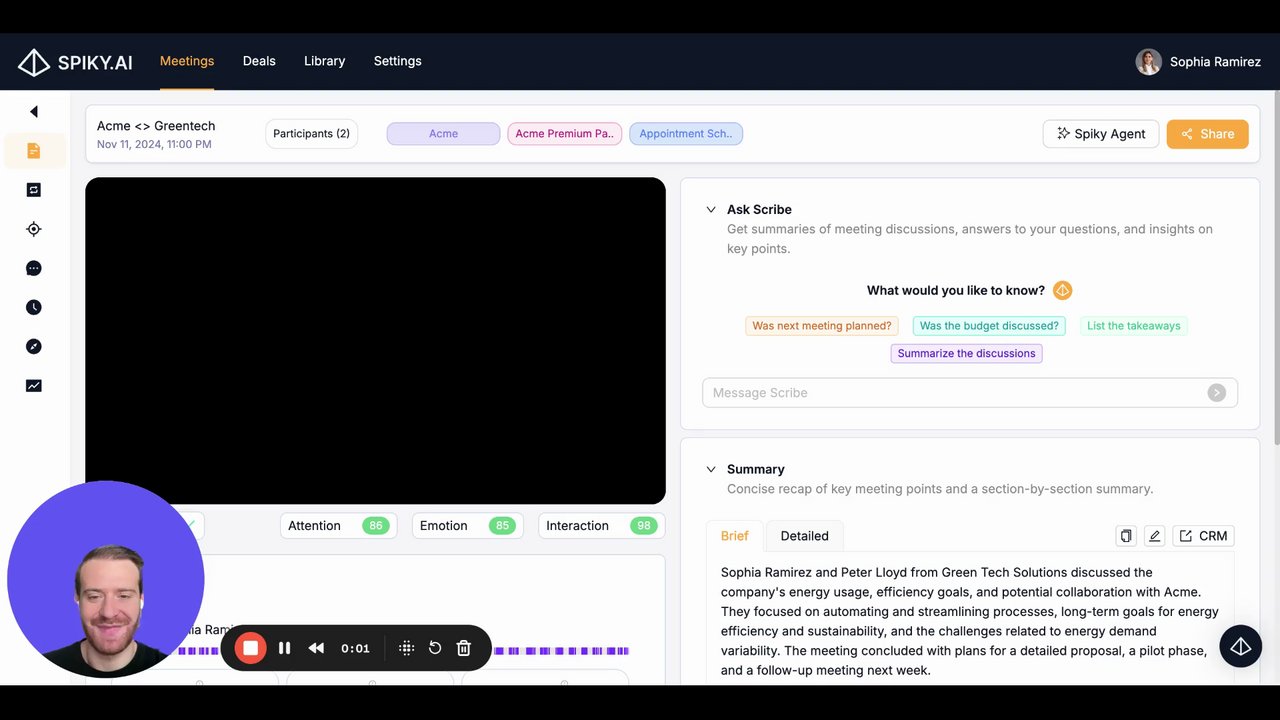Click the Acme <> Greentech meeting title
This screenshot has width=1280, height=720.
156,126
